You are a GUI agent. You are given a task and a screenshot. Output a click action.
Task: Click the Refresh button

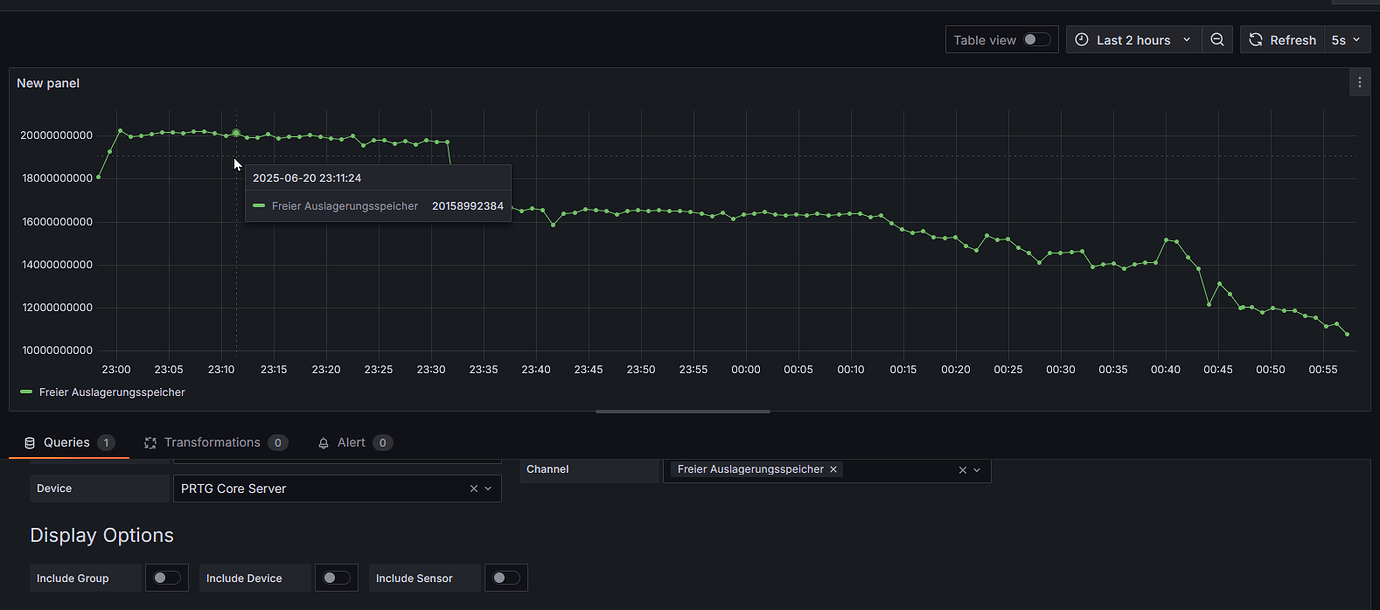(x=1290, y=39)
